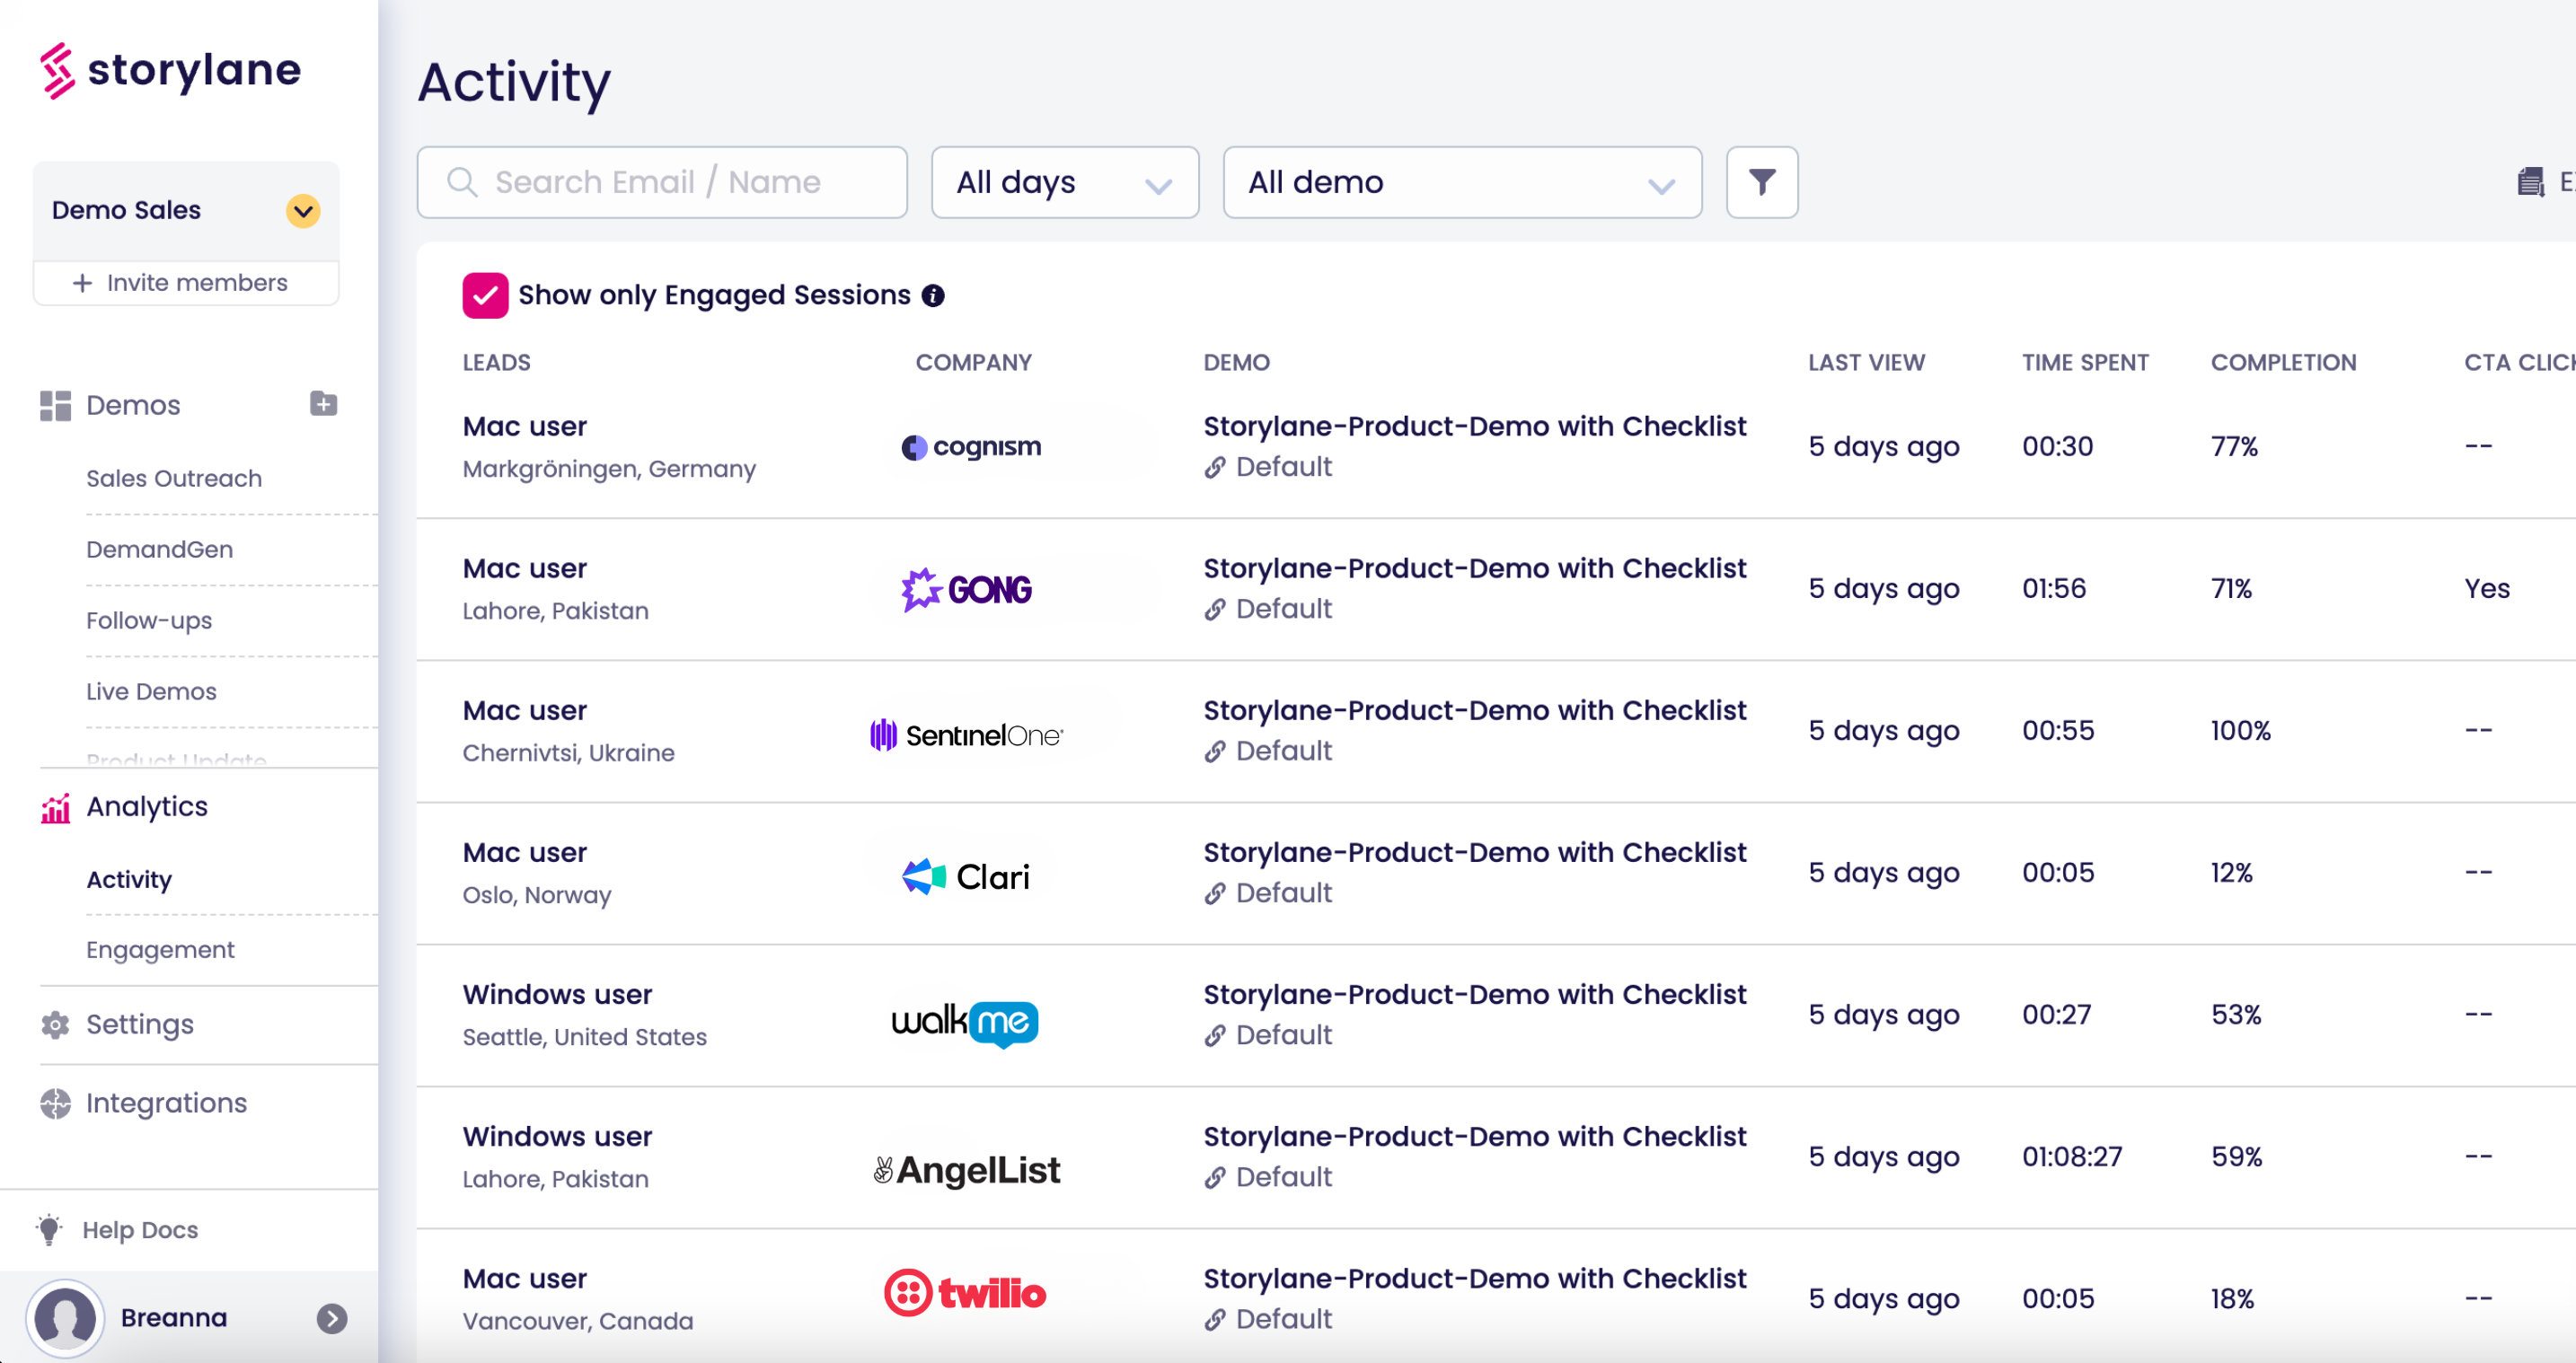
Task: Open Settings via the gear icon
Action: pyautogui.click(x=55, y=1024)
